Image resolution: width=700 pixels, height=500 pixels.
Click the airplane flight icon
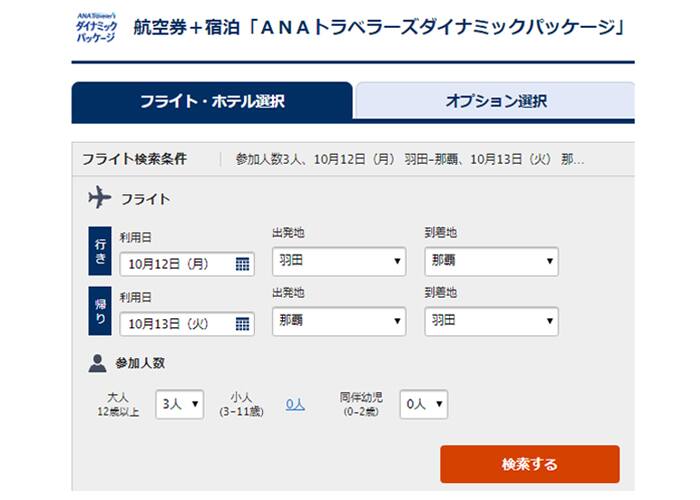point(100,198)
